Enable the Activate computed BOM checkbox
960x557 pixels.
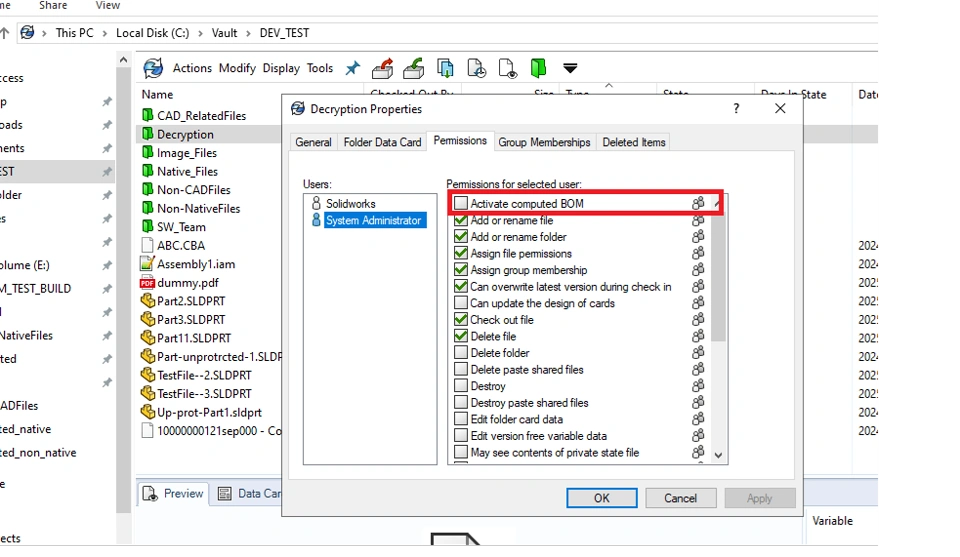pos(461,203)
